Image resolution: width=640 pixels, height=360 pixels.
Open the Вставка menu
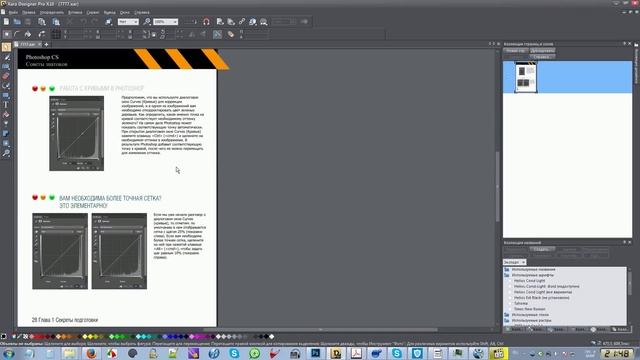click(x=75, y=13)
